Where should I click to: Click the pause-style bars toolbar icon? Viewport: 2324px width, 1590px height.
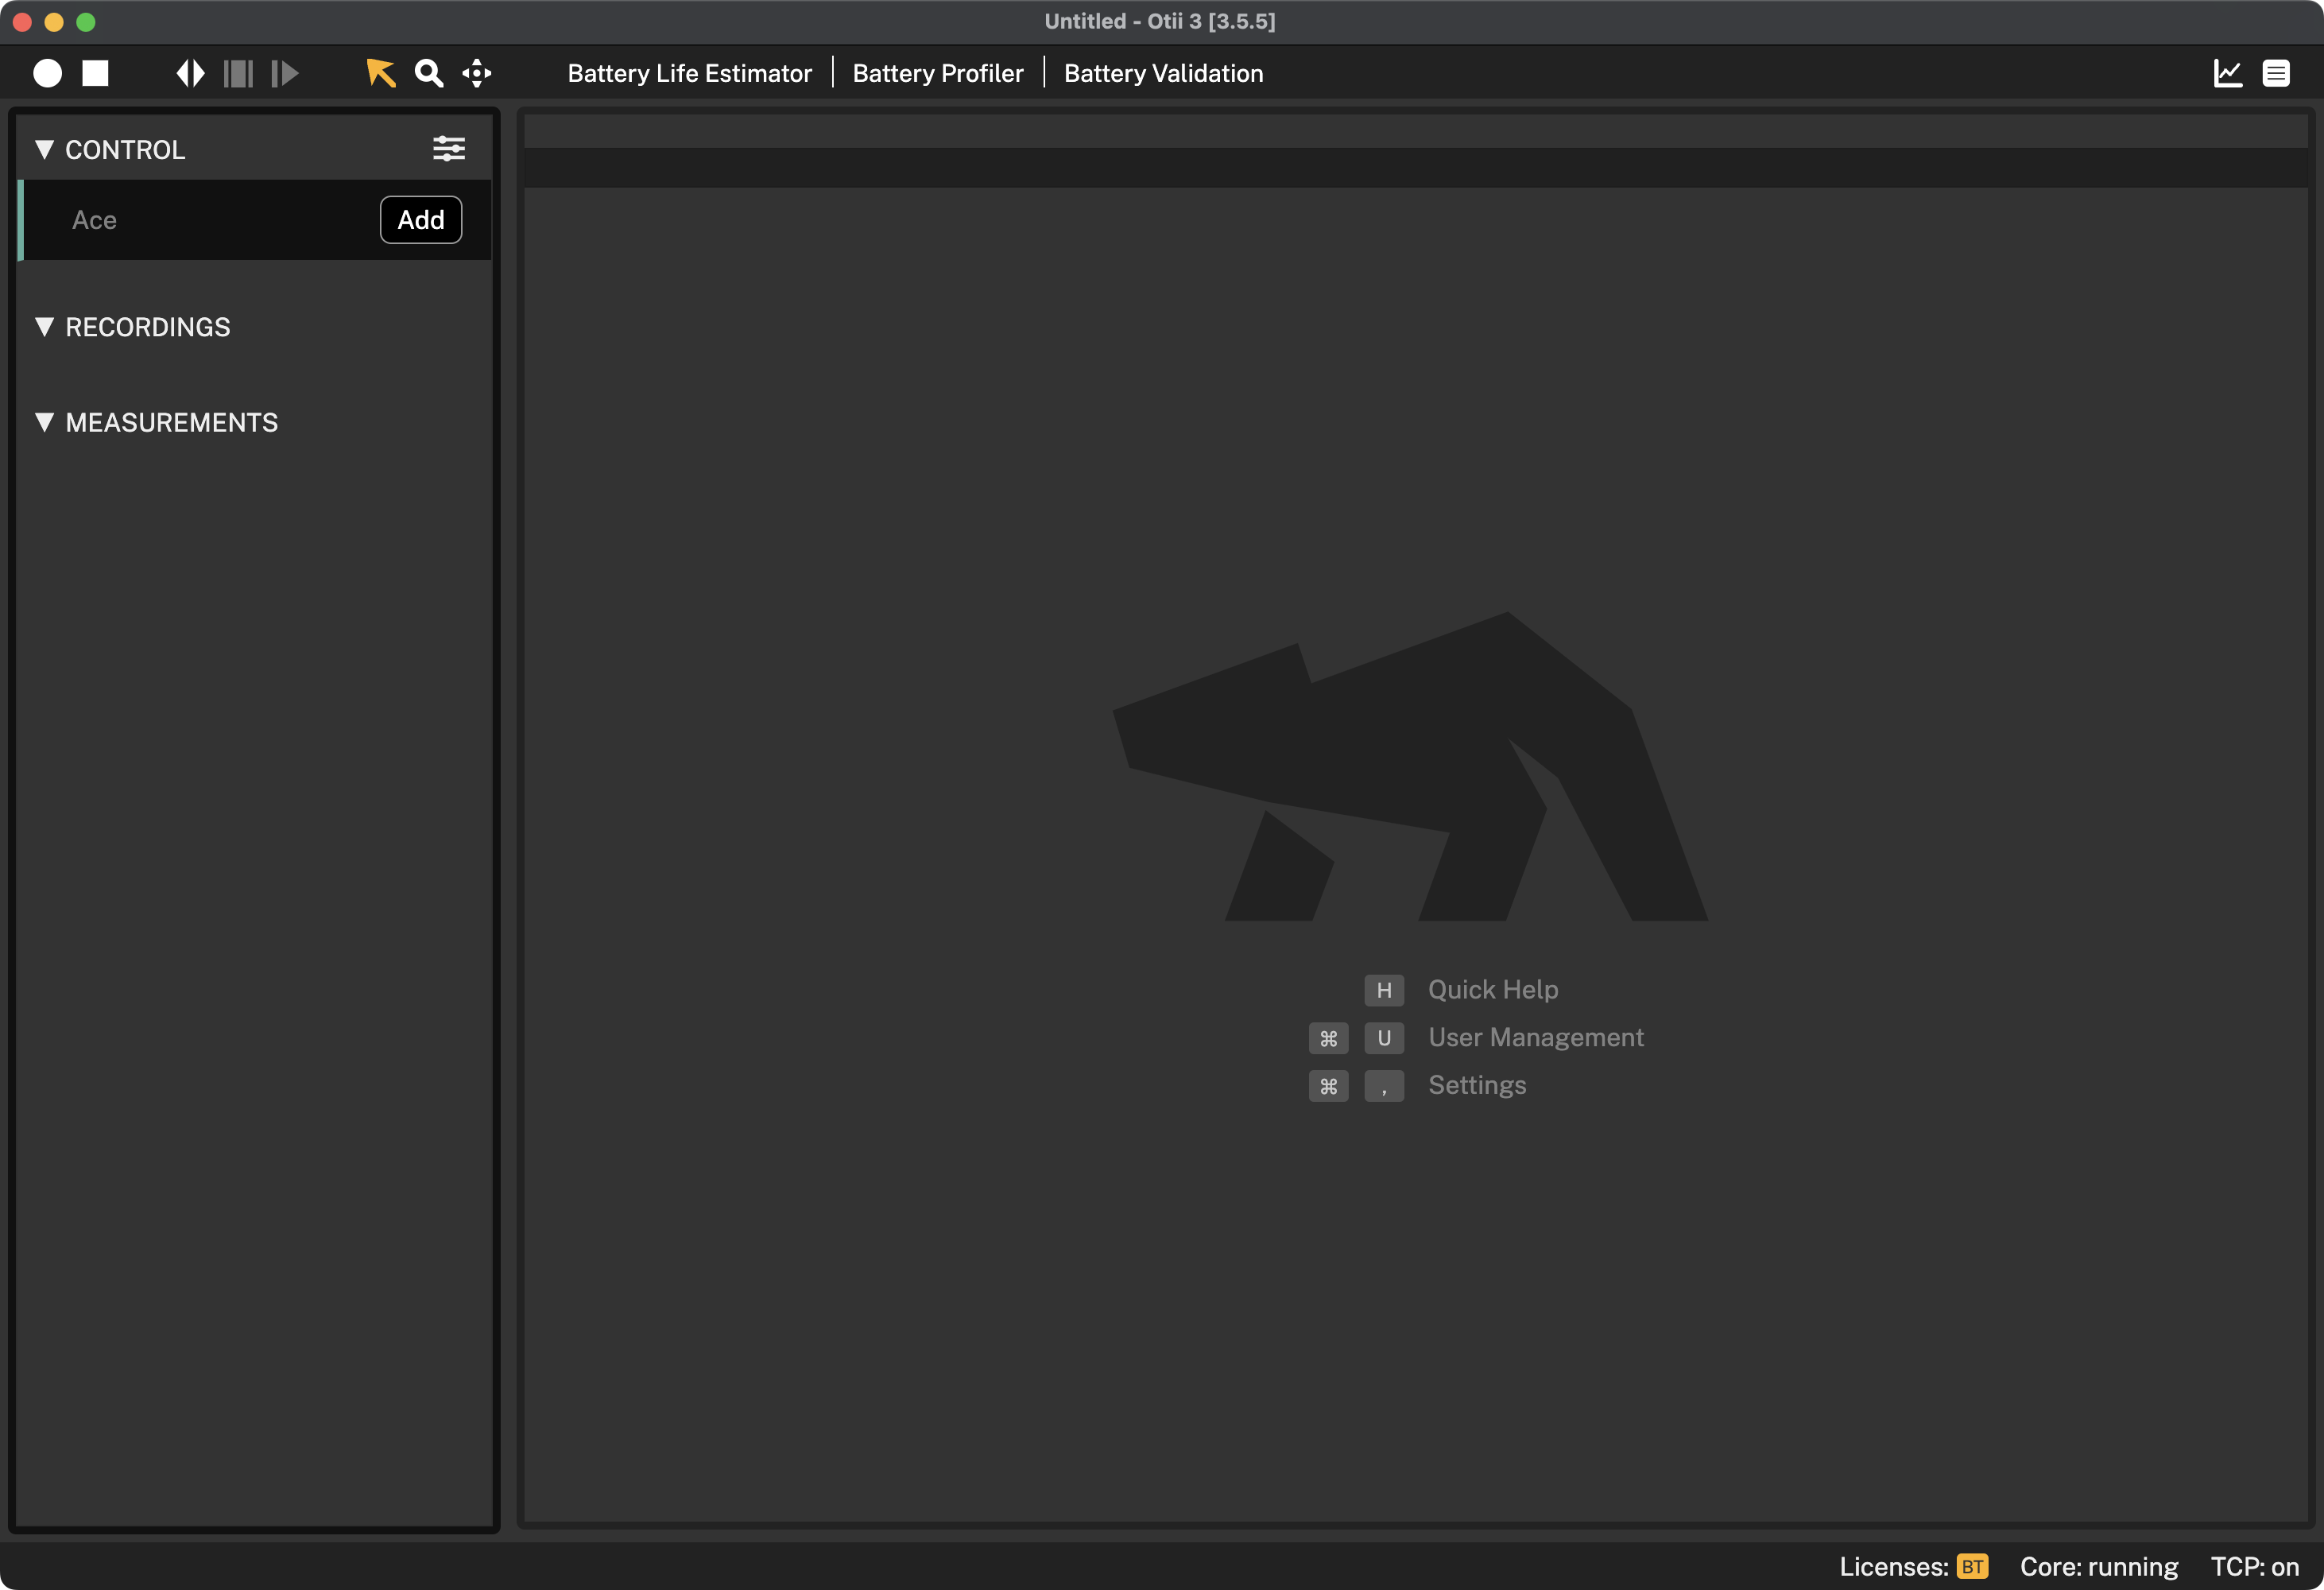[x=238, y=73]
